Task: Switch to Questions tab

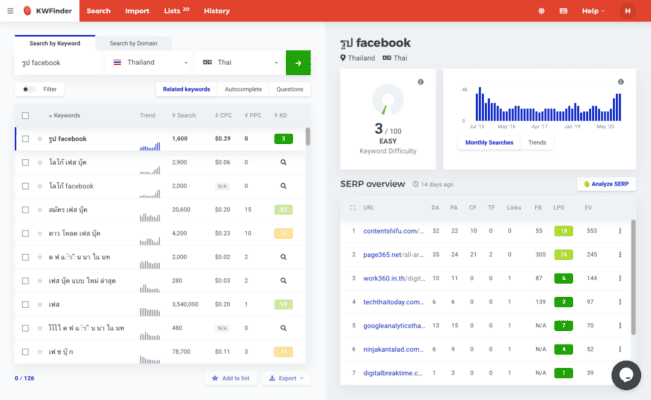Action: click(x=290, y=89)
